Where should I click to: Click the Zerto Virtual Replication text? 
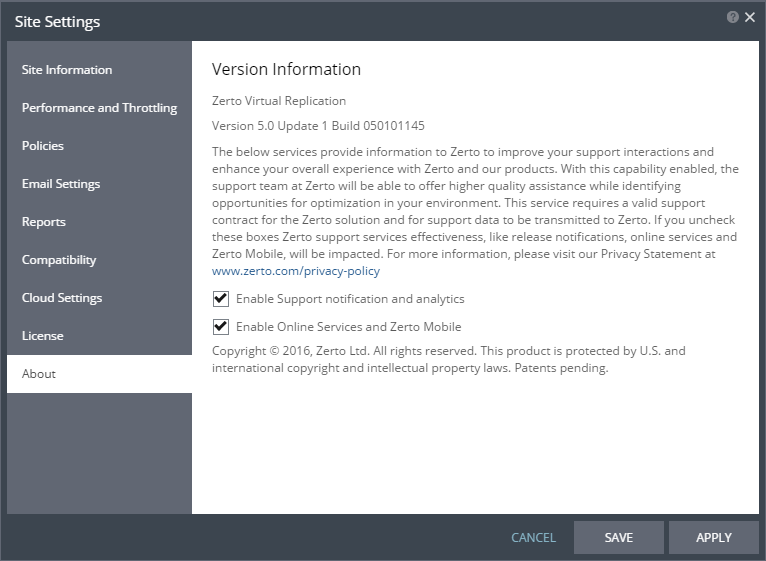click(x=279, y=101)
